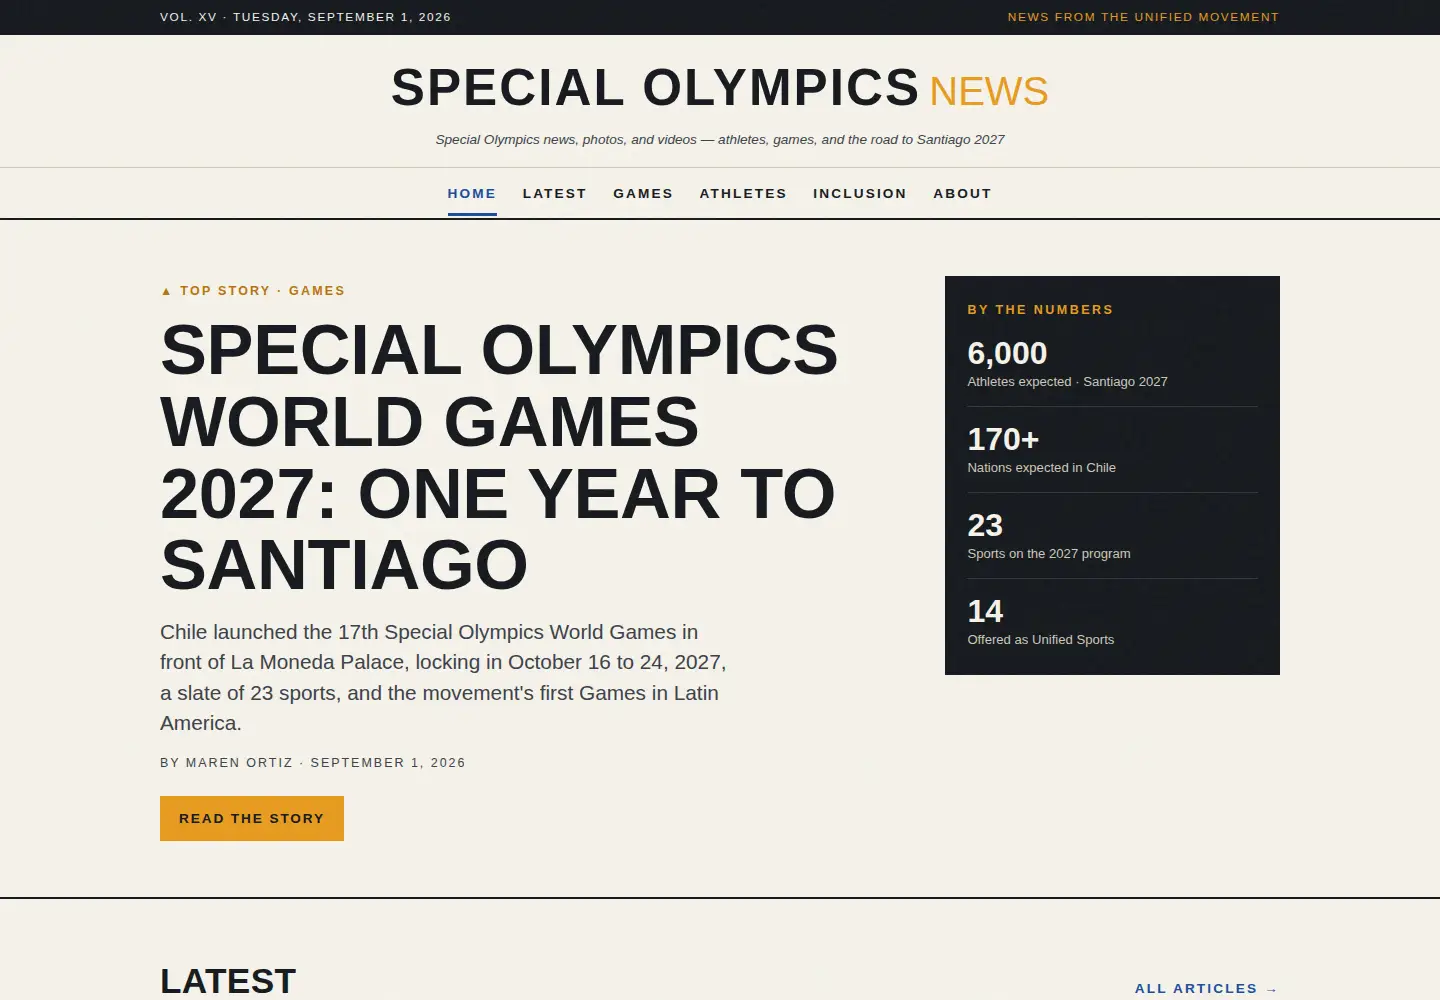Screen dimensions: 1440x1000
Task: Click the 6,000 athletes expected stat
Action: point(1112,363)
